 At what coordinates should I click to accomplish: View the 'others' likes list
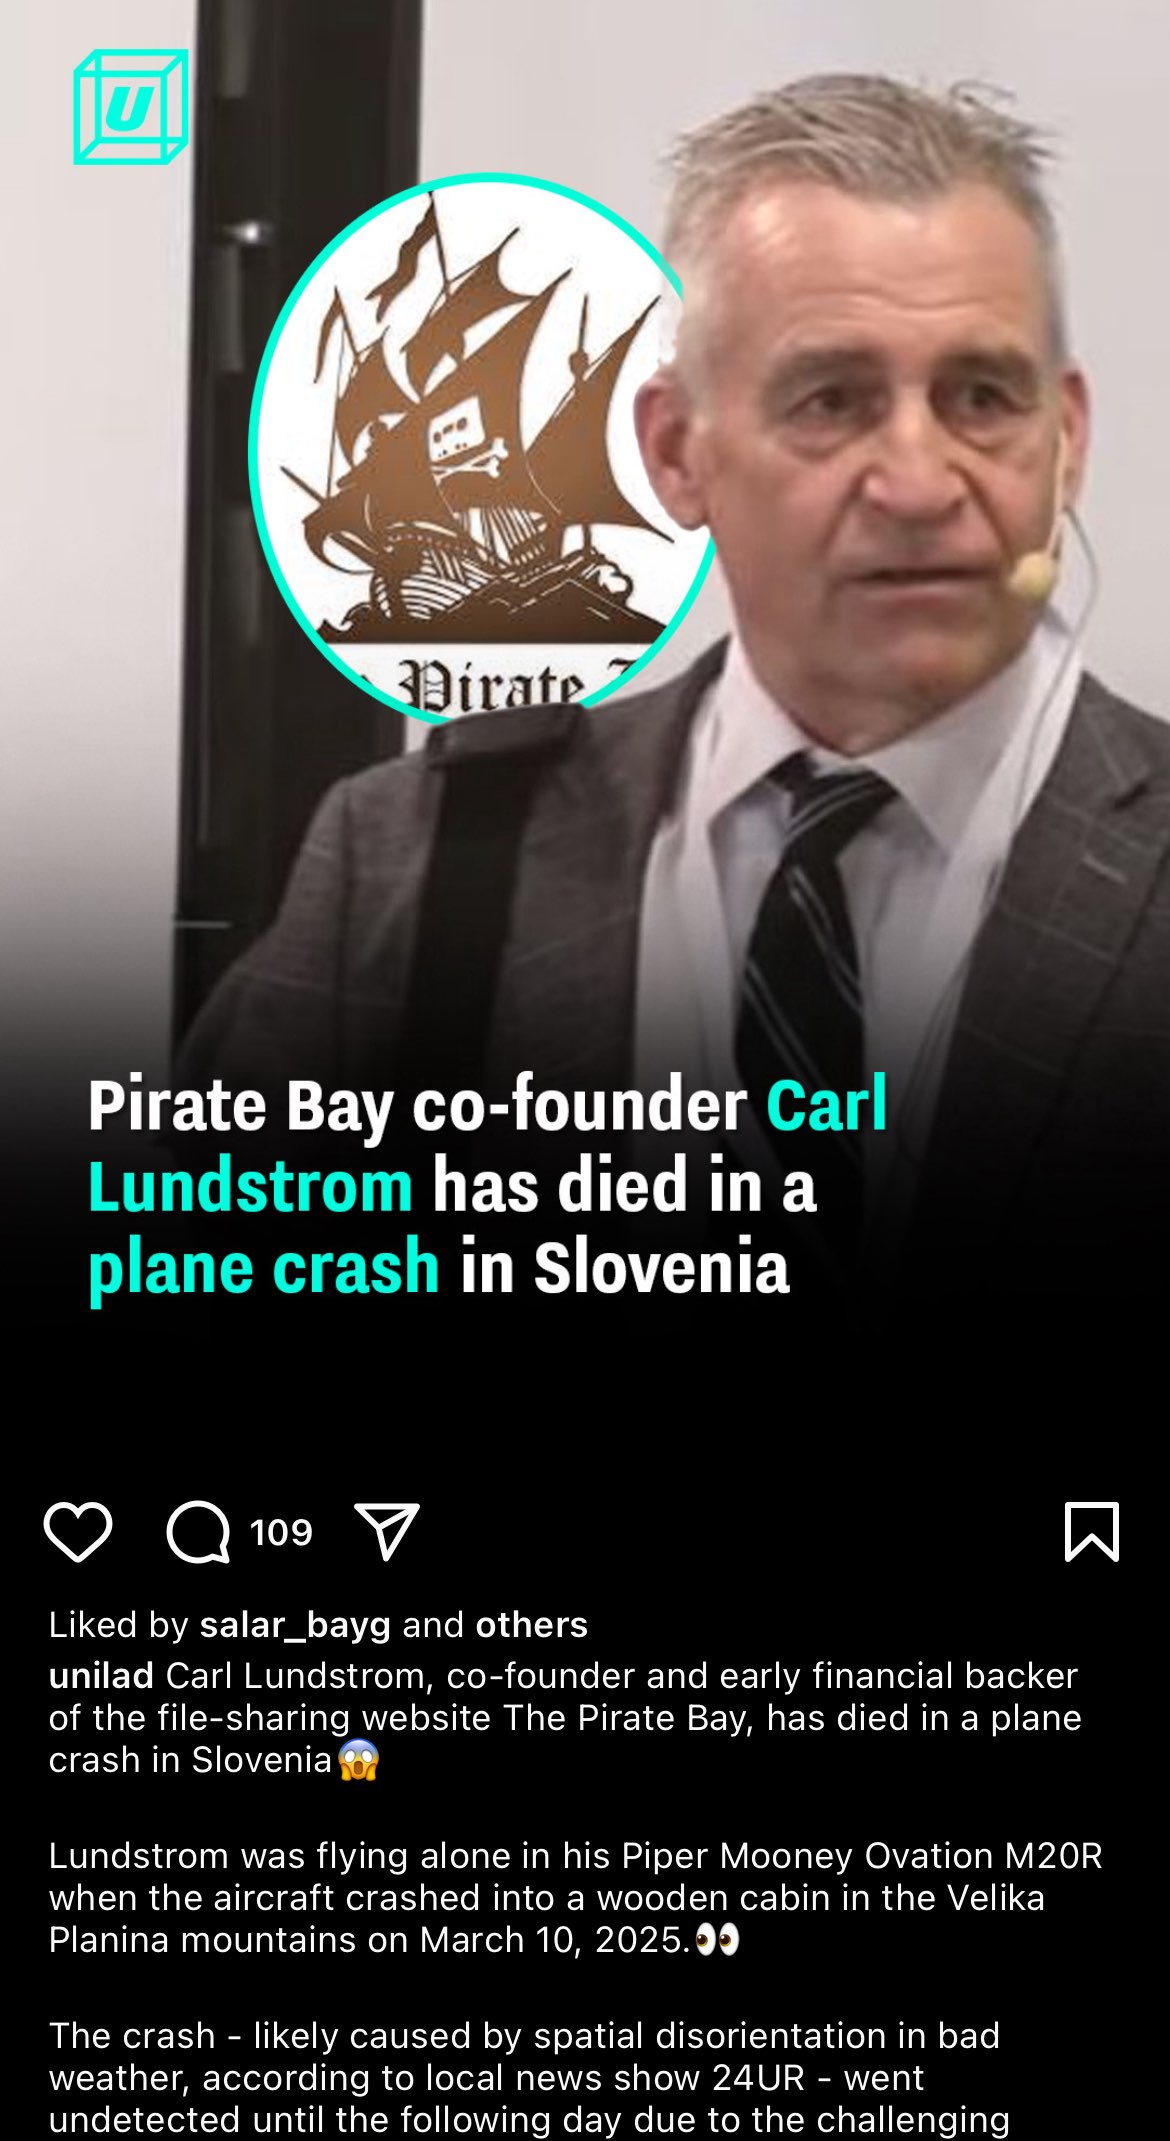point(531,1625)
